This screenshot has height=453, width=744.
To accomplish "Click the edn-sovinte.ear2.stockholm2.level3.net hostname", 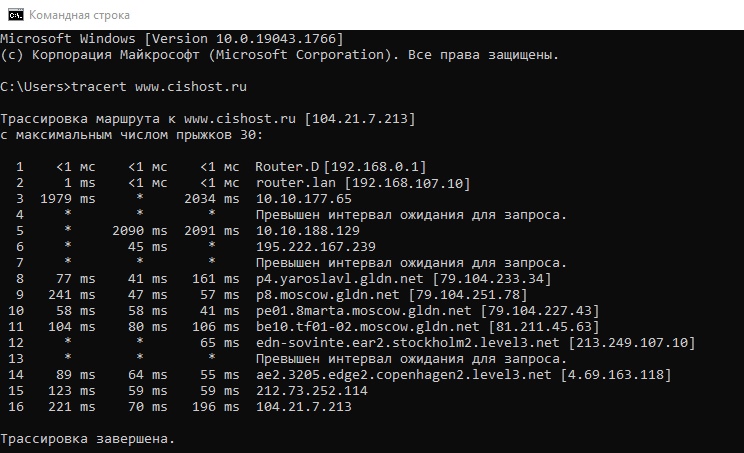I will pos(409,343).
